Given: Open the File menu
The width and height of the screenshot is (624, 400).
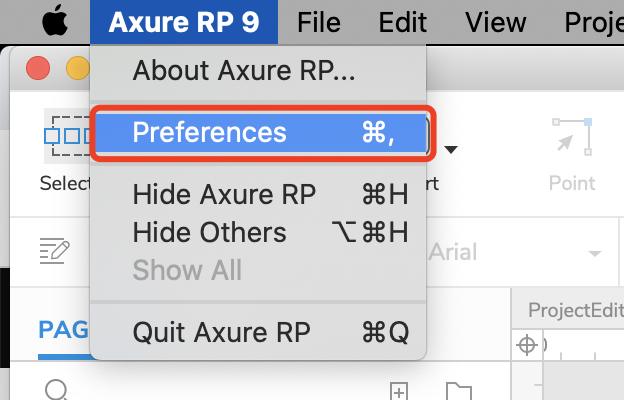Looking at the screenshot, I should [318, 22].
